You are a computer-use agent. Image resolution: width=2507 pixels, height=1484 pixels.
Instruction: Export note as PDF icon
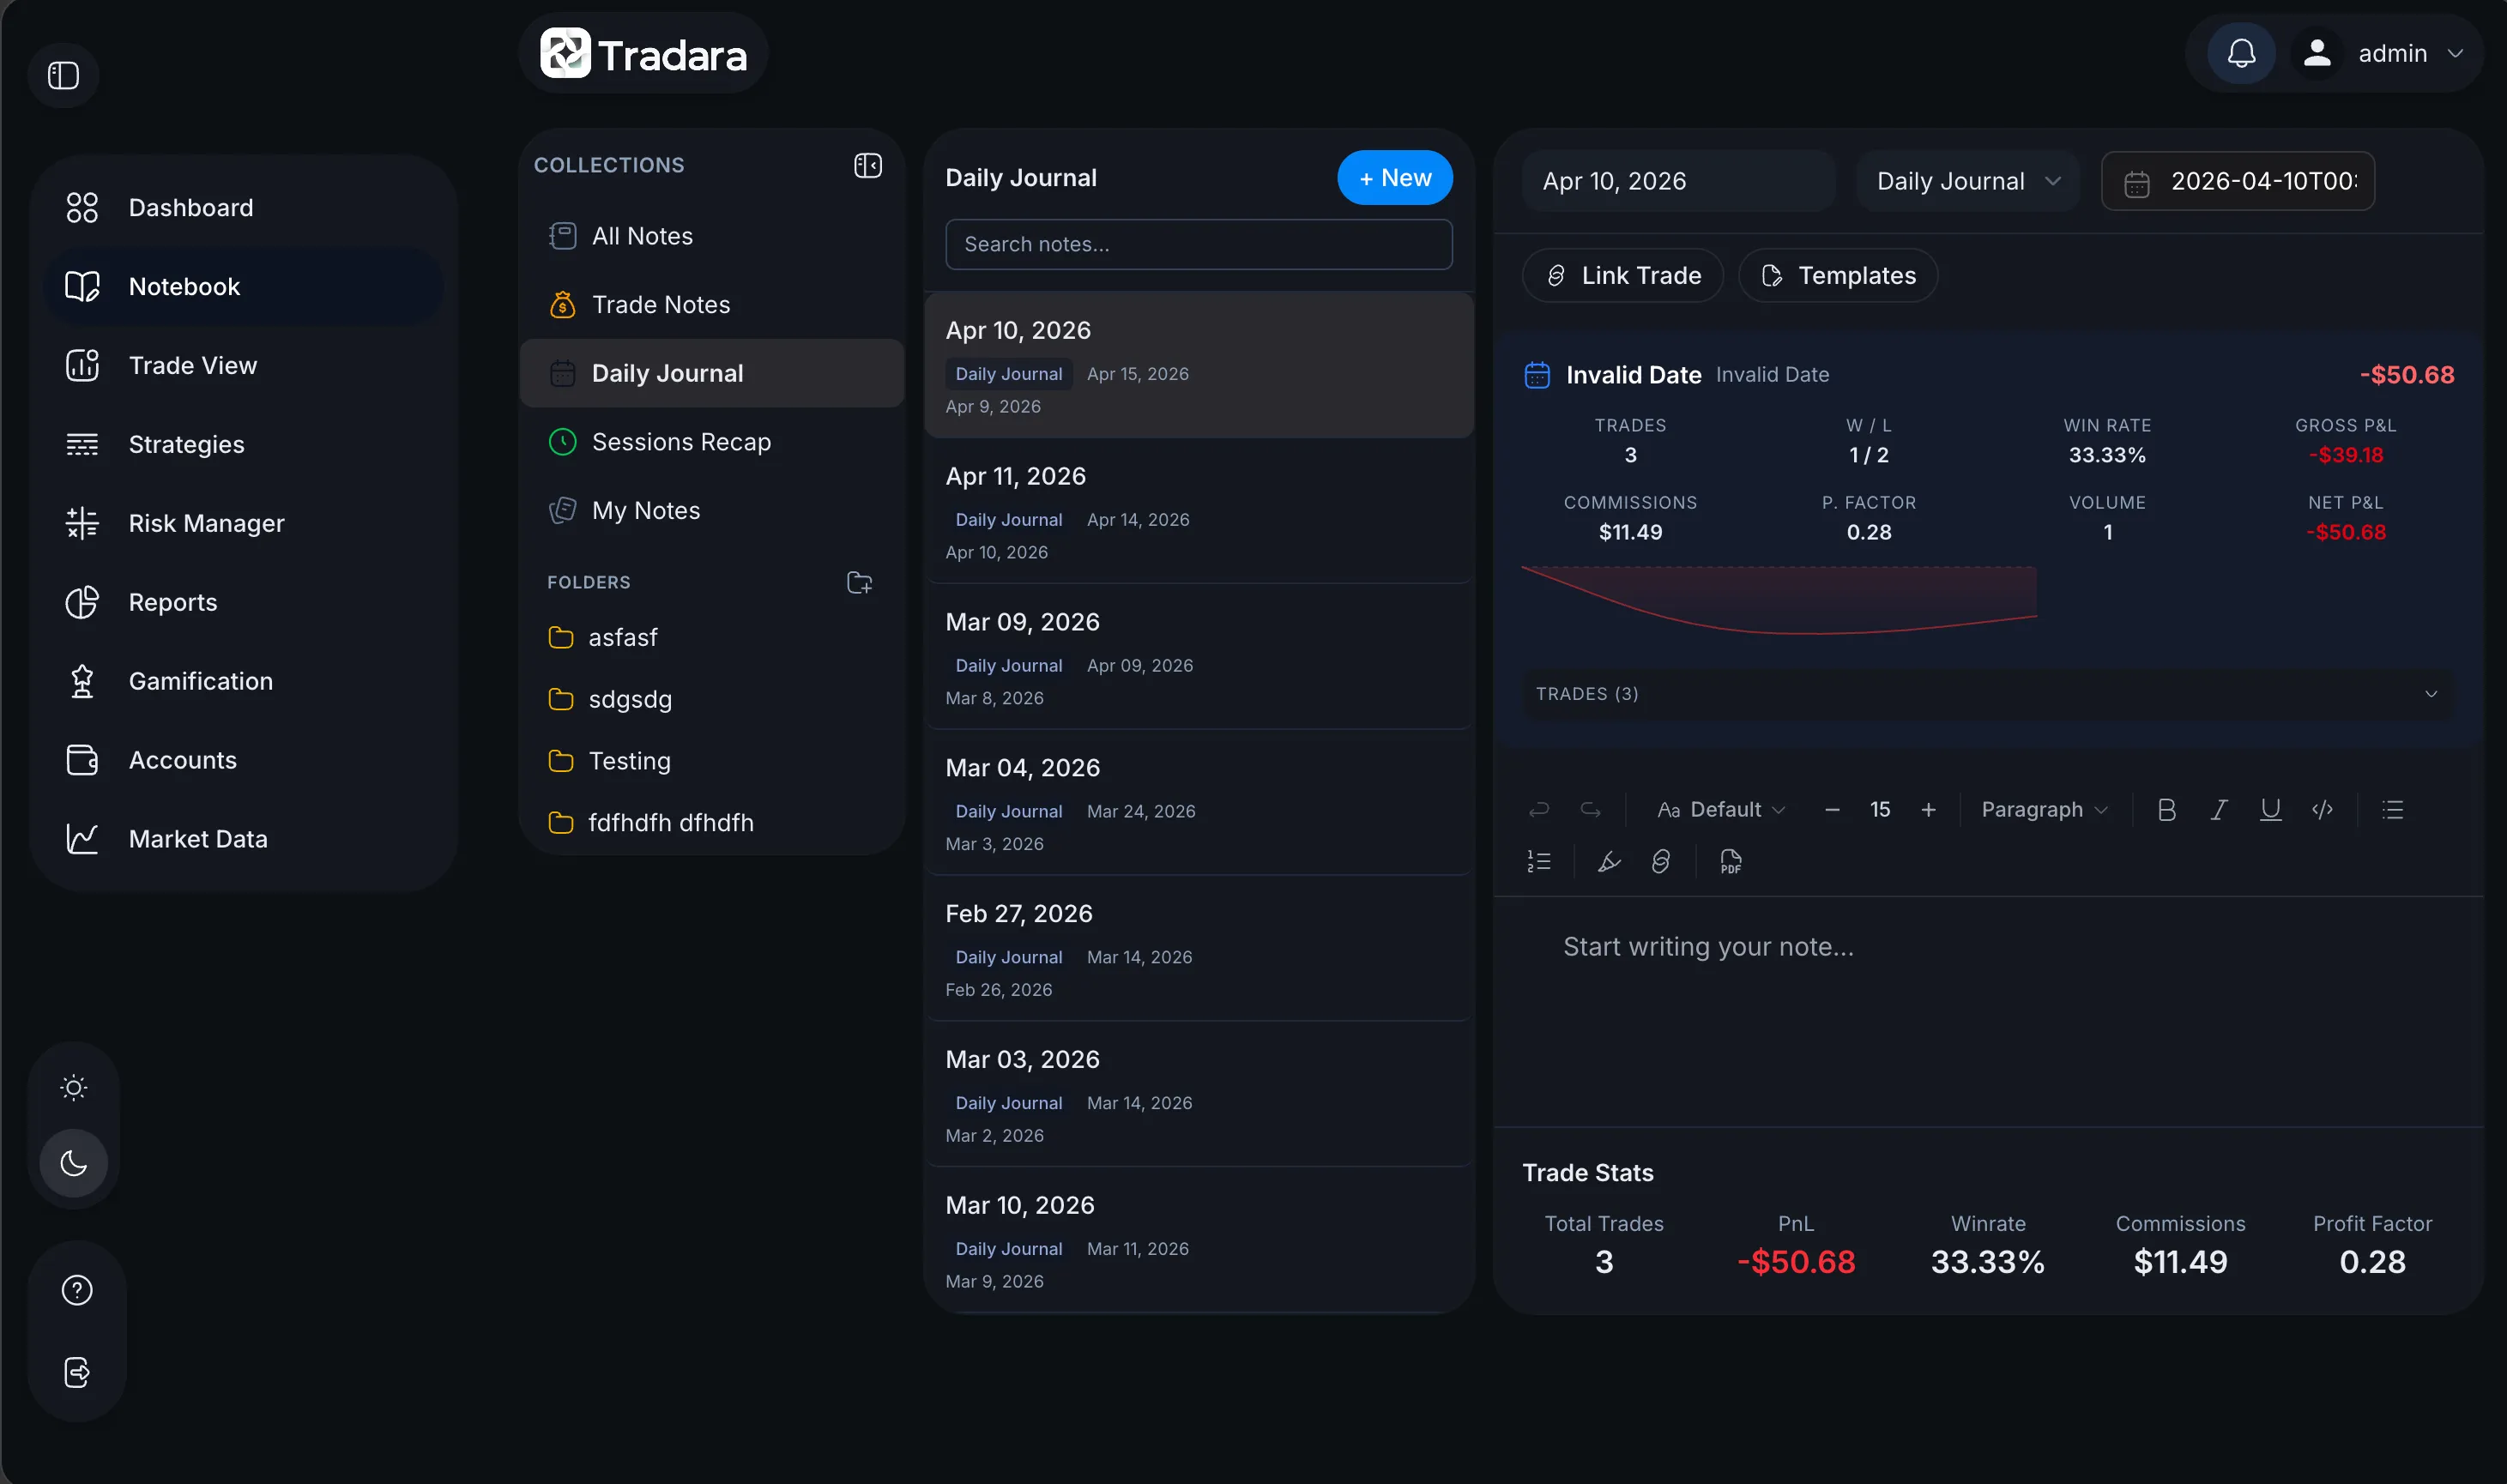click(x=1730, y=861)
